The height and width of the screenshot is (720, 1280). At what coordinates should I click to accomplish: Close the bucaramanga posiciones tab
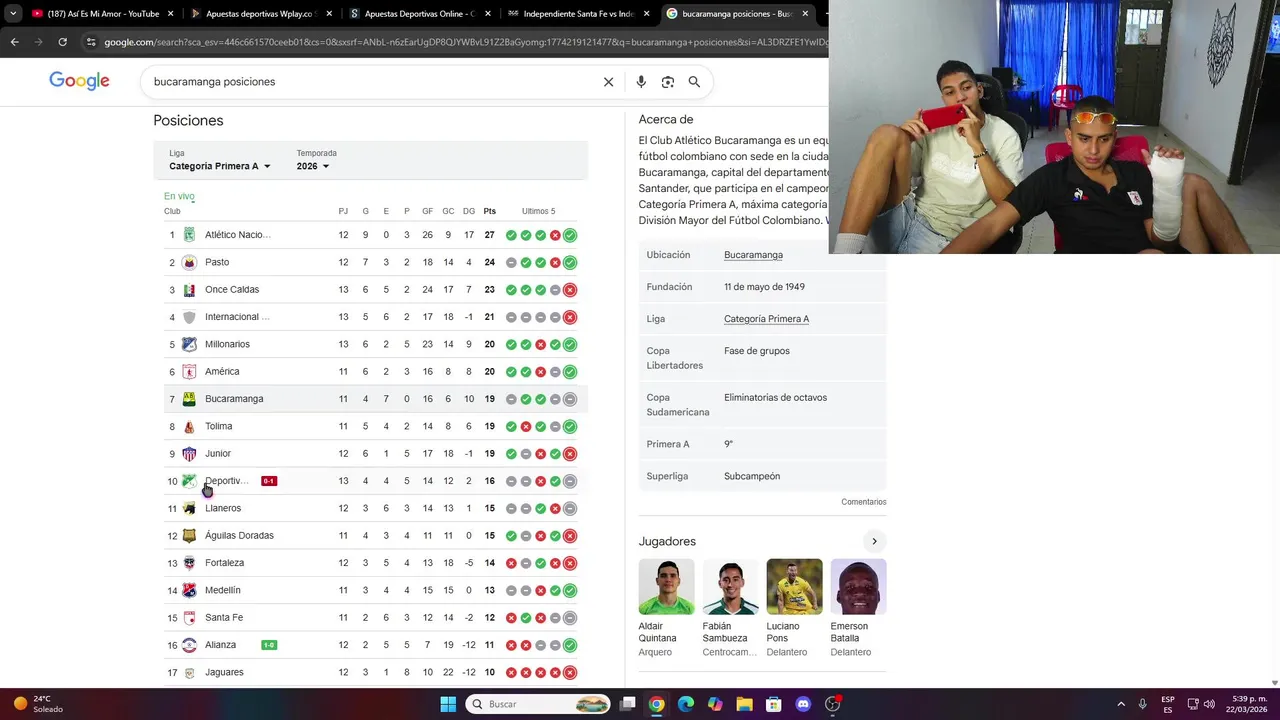pyautogui.click(x=805, y=14)
